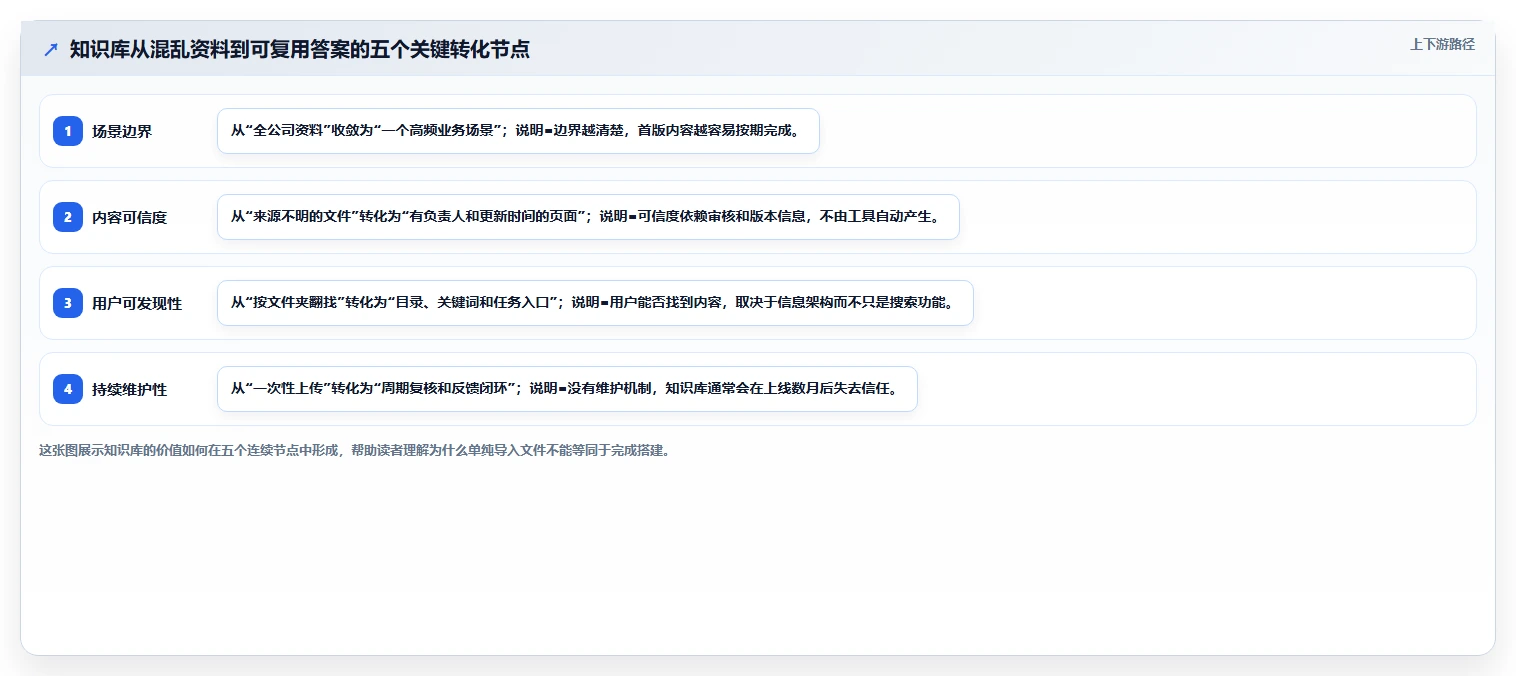Click the title 知识库从混乱资料到可复用答案的五个关键转化节点
The width and height of the screenshot is (1516, 676).
tap(300, 49)
